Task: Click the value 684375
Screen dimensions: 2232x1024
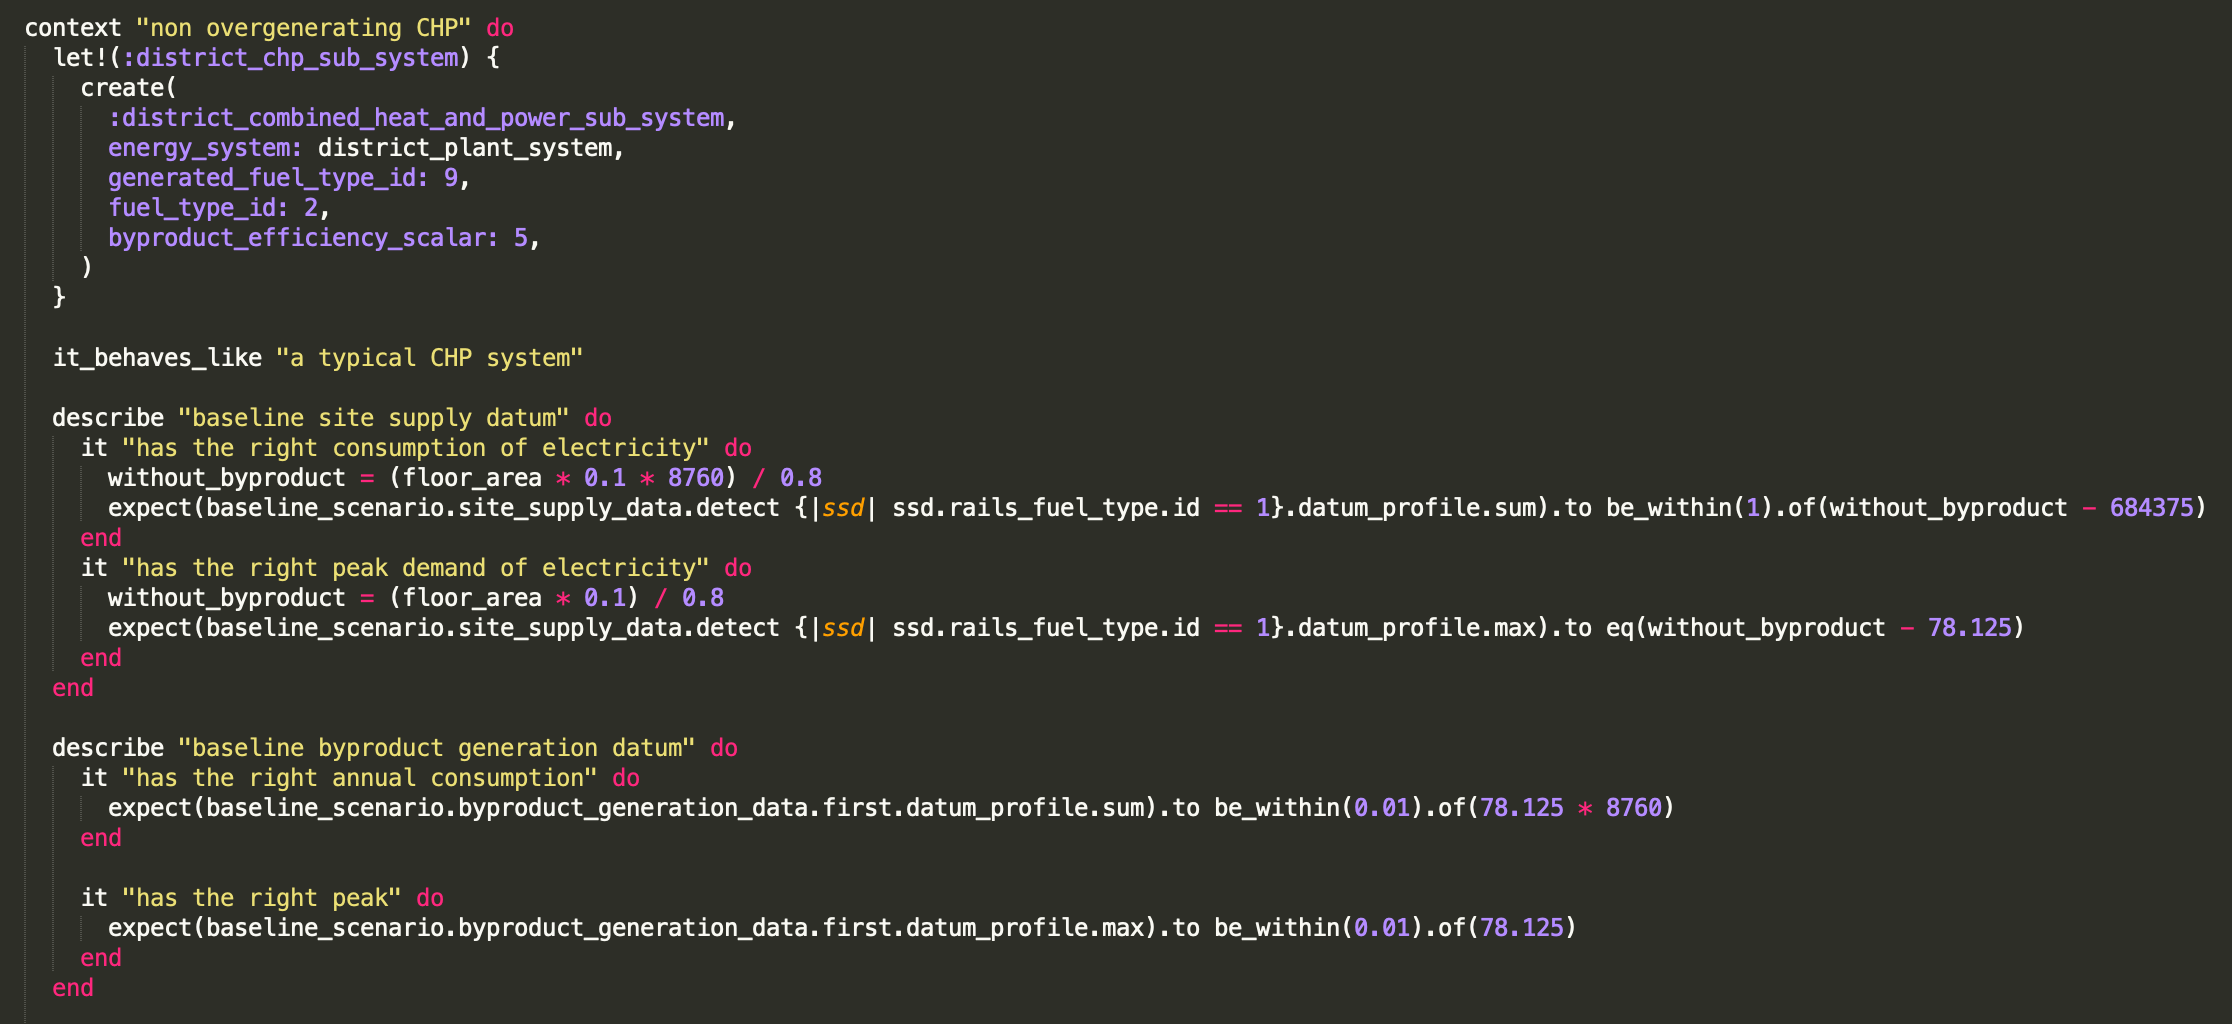Action: point(2151,508)
